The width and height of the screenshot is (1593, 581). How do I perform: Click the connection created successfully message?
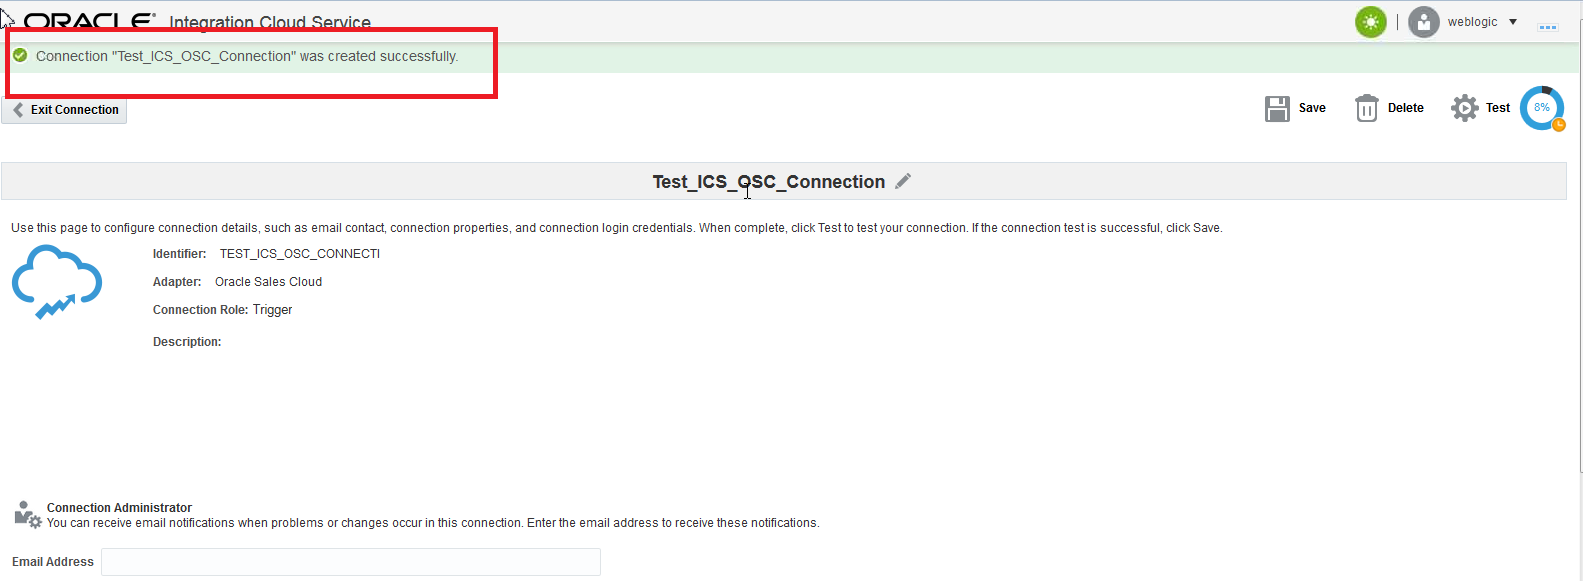(247, 56)
